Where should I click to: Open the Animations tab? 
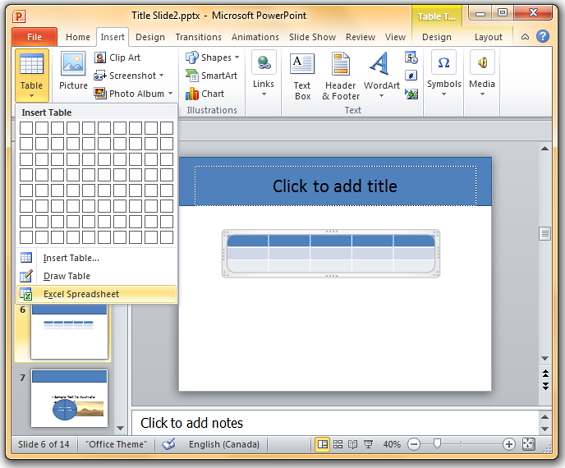pos(255,37)
